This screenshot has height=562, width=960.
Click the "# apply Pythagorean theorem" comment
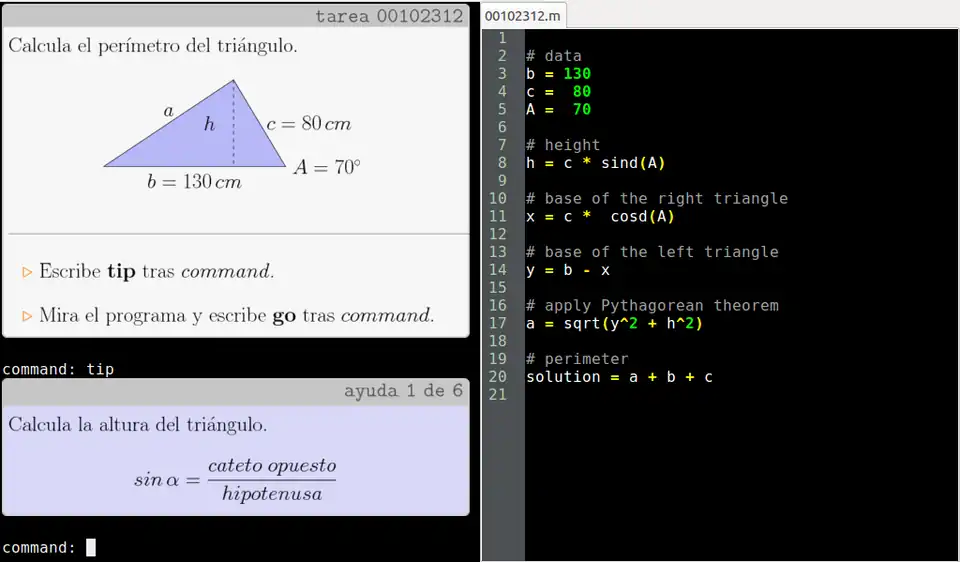click(x=652, y=305)
